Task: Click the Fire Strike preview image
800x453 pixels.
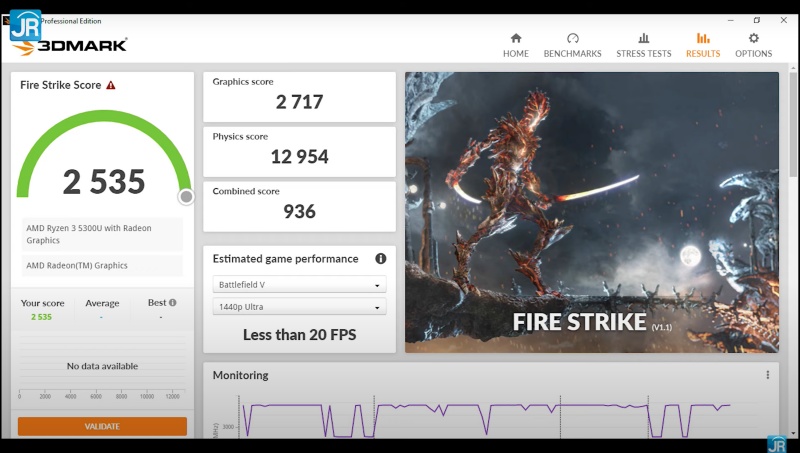Action: click(592, 212)
